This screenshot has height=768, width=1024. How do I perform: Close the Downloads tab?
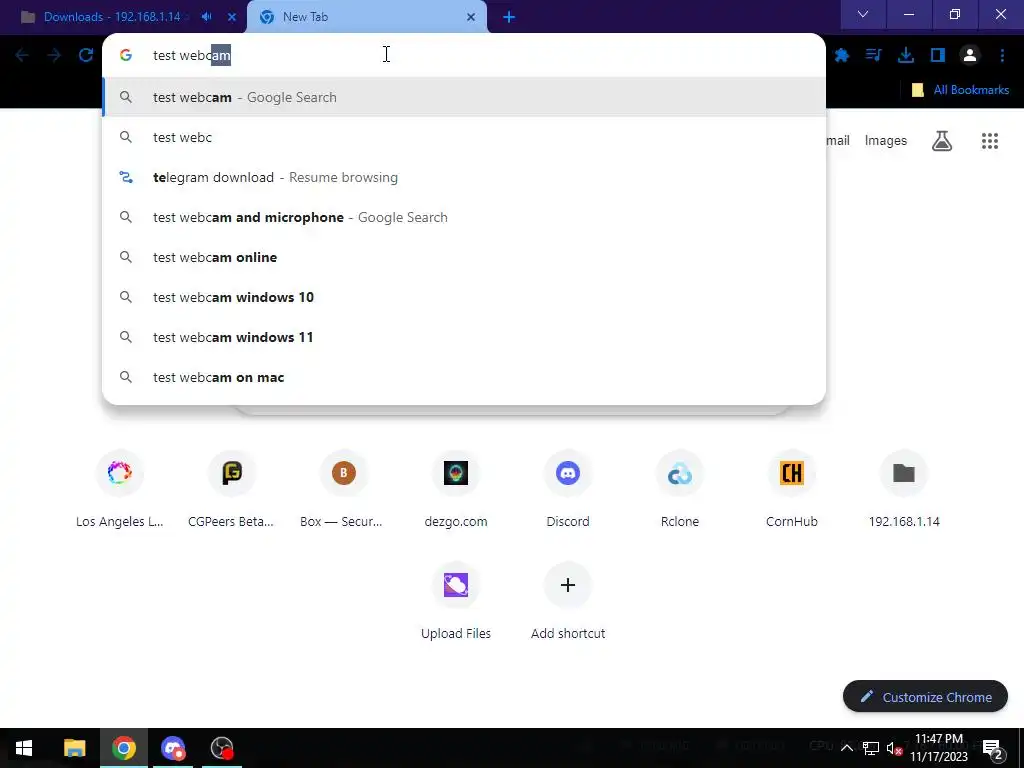(x=232, y=17)
